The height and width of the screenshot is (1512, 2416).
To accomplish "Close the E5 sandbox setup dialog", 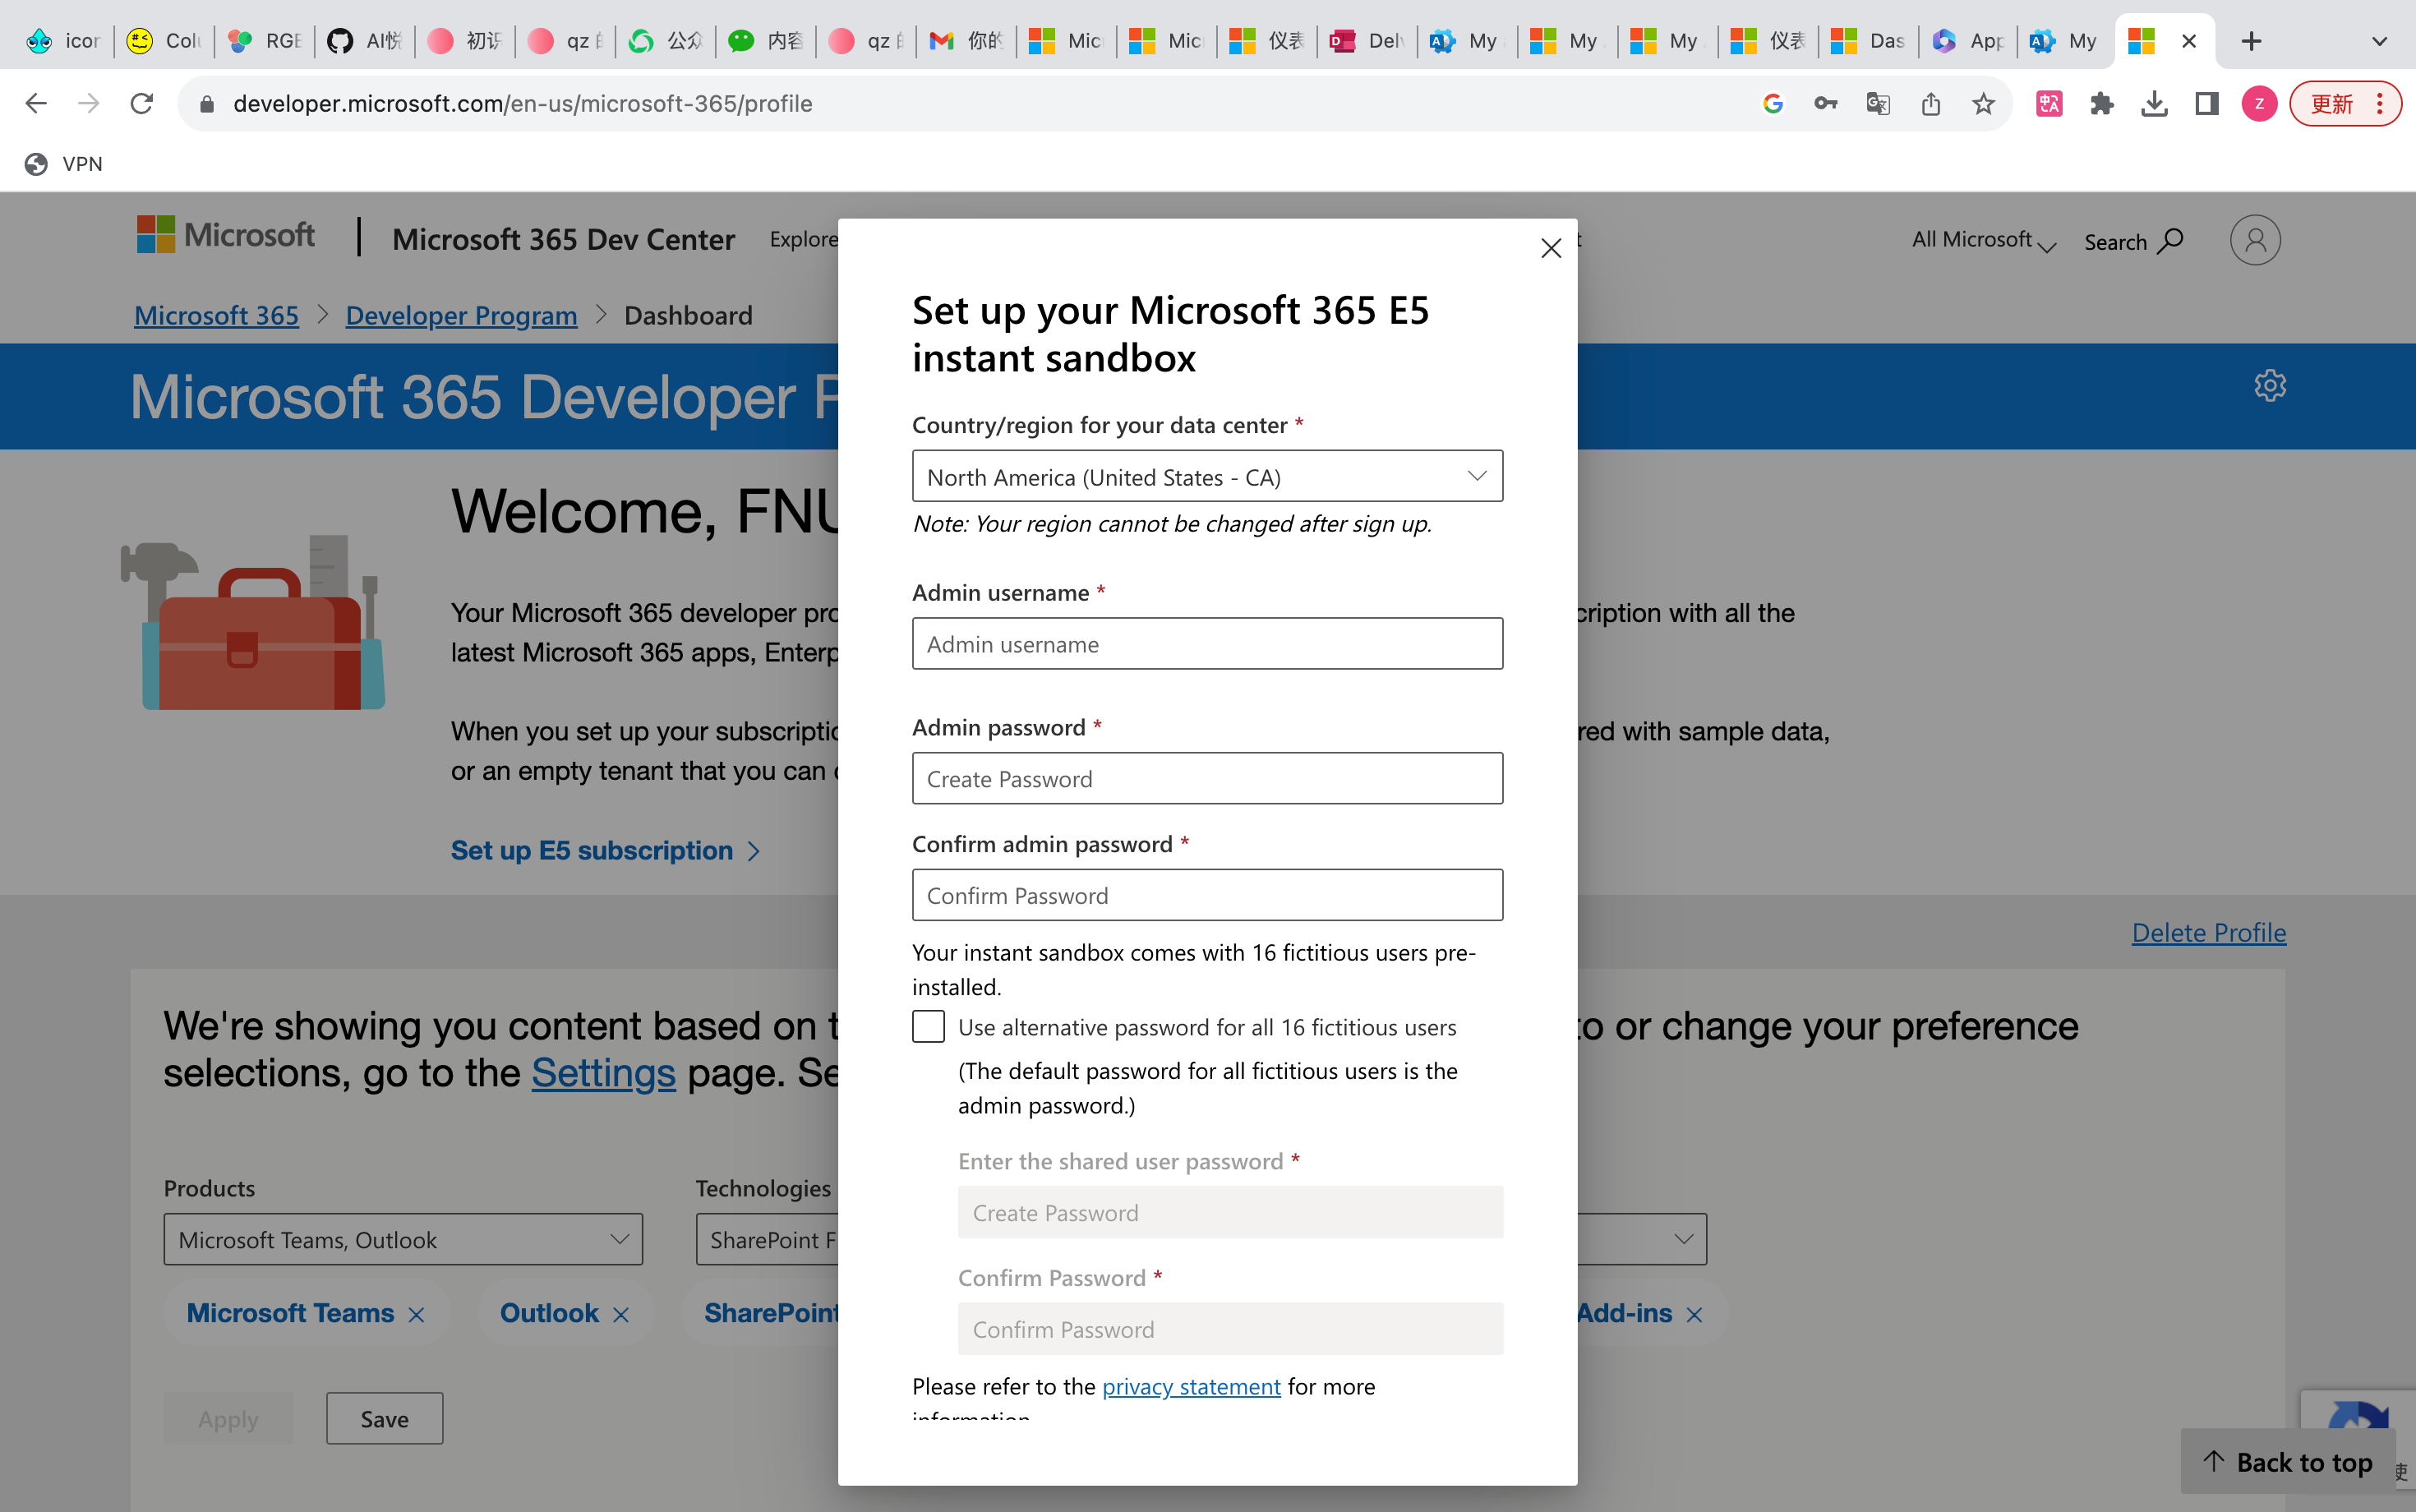I will click(x=1550, y=248).
